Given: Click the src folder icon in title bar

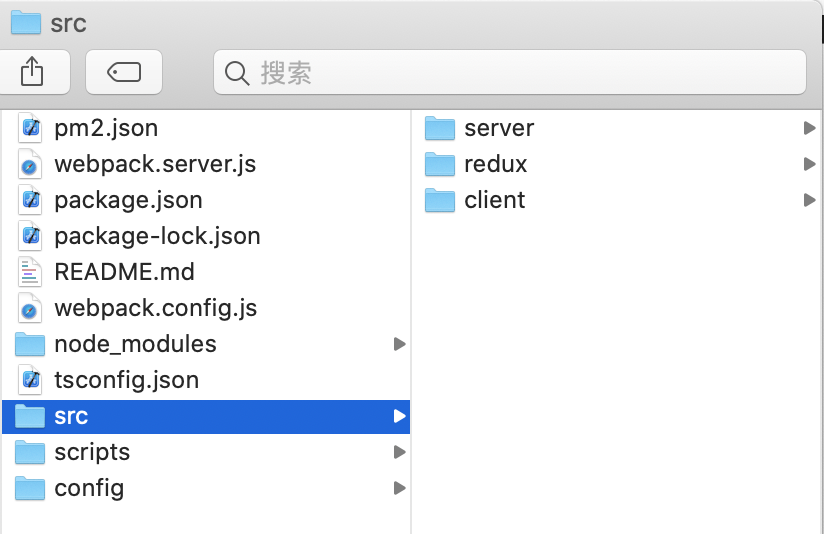Looking at the screenshot, I should click(25, 23).
